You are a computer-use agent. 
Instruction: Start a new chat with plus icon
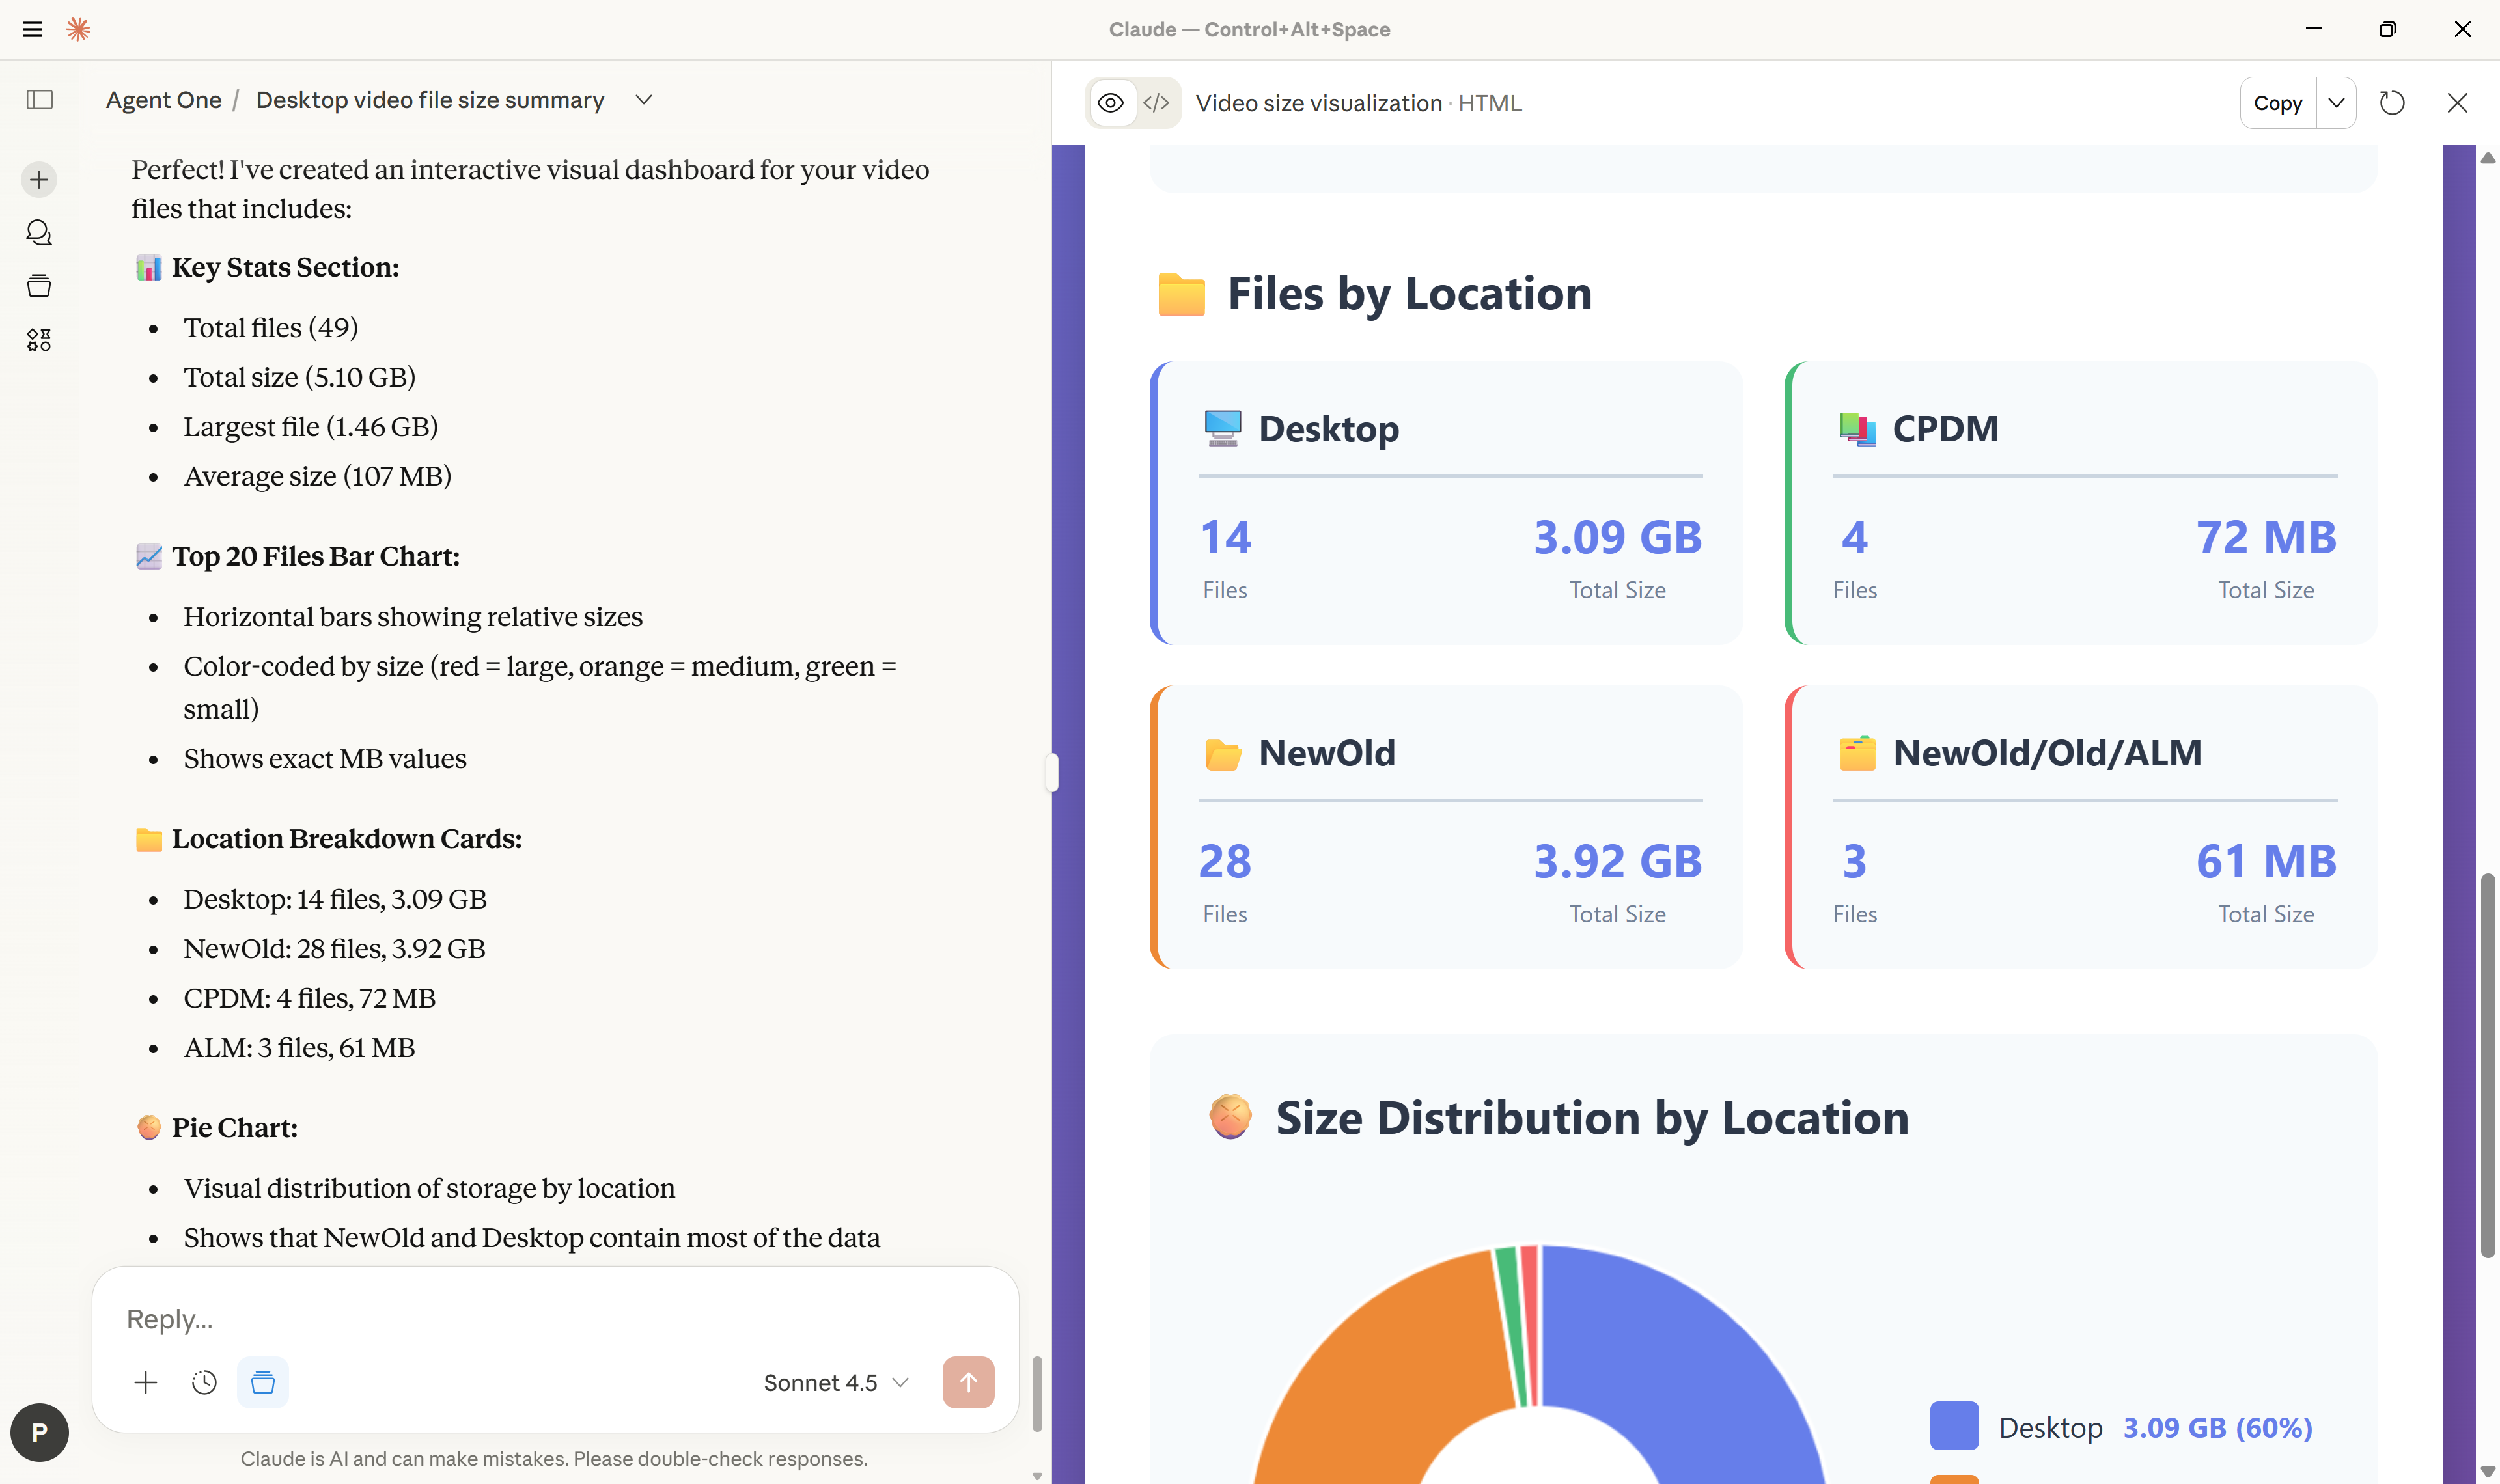39,180
